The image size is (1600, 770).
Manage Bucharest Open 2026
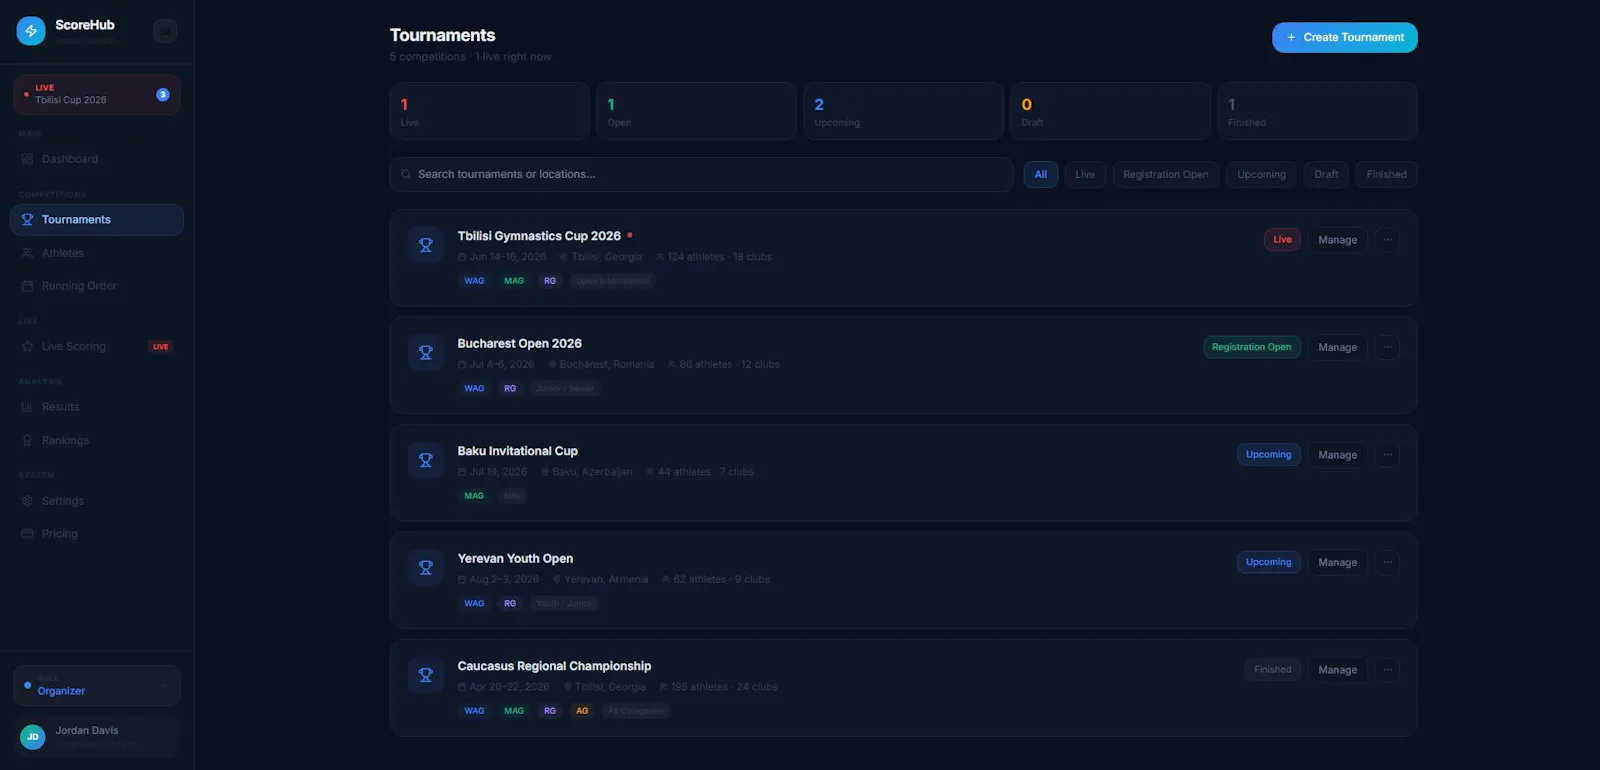(x=1337, y=347)
